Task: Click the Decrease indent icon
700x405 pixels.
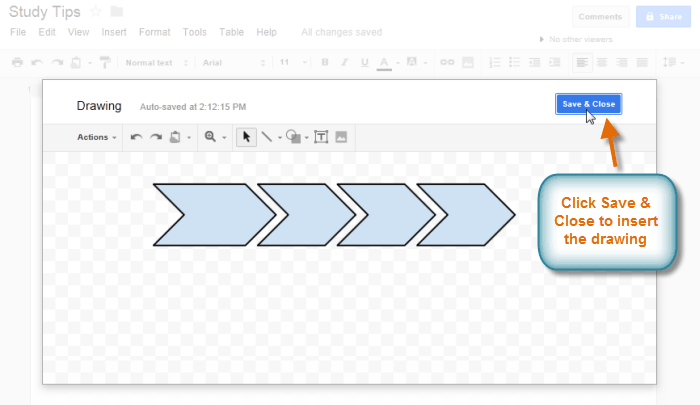Action: 534,63
